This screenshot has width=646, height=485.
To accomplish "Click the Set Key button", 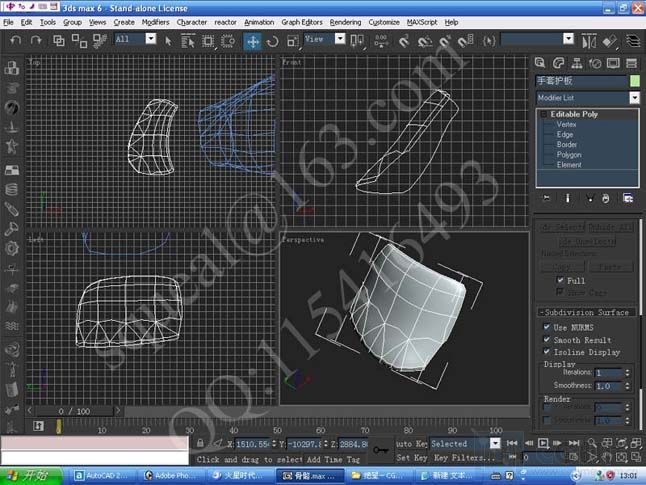I will point(412,457).
